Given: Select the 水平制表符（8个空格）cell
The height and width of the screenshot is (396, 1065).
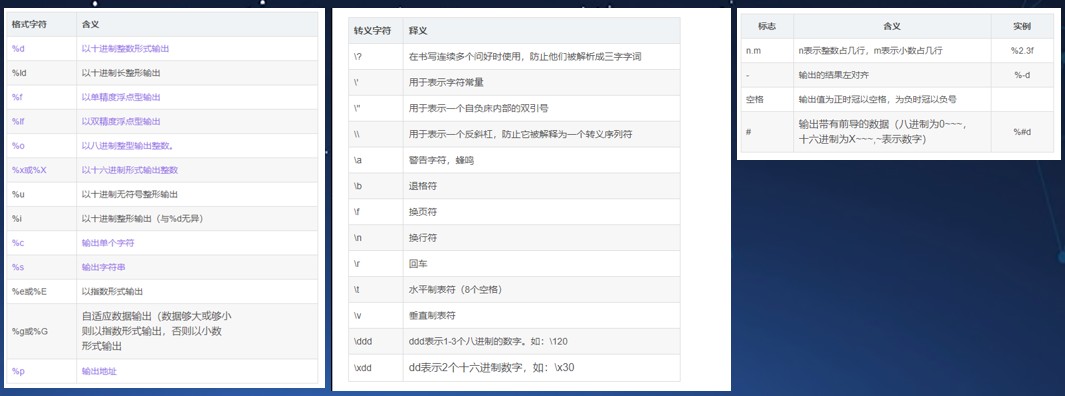Looking at the screenshot, I should (541, 289).
